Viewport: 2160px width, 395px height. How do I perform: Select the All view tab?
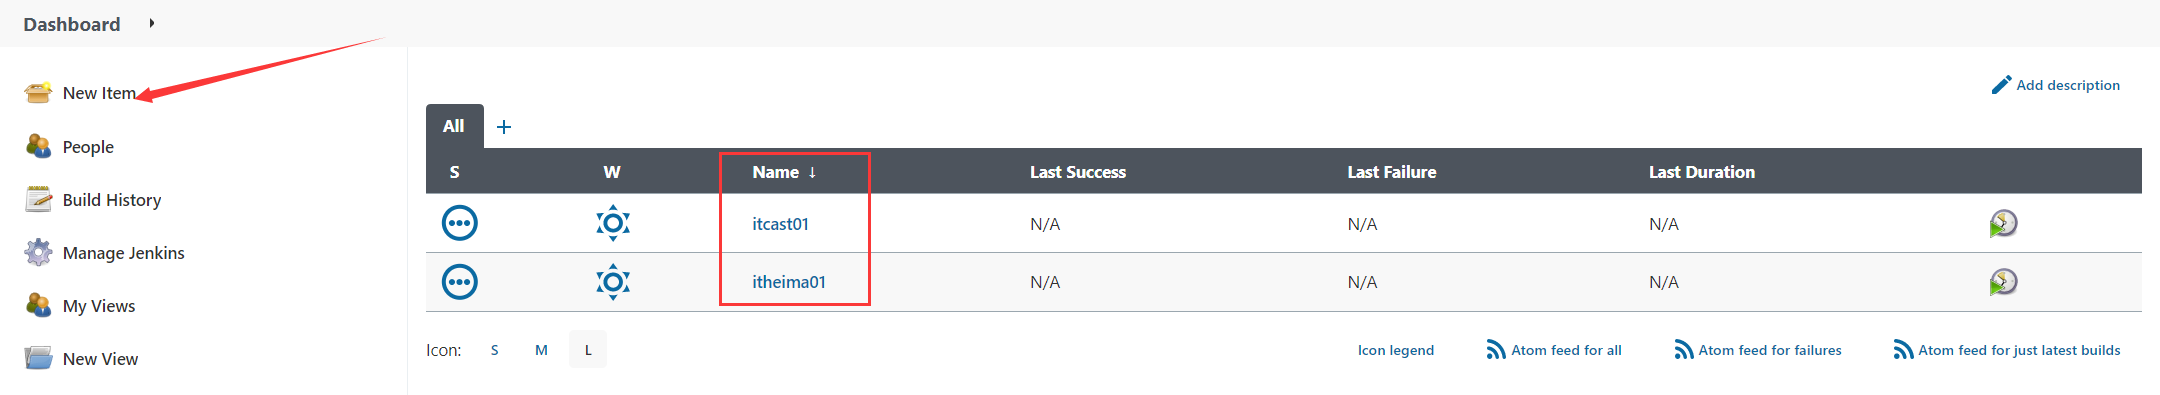(454, 126)
